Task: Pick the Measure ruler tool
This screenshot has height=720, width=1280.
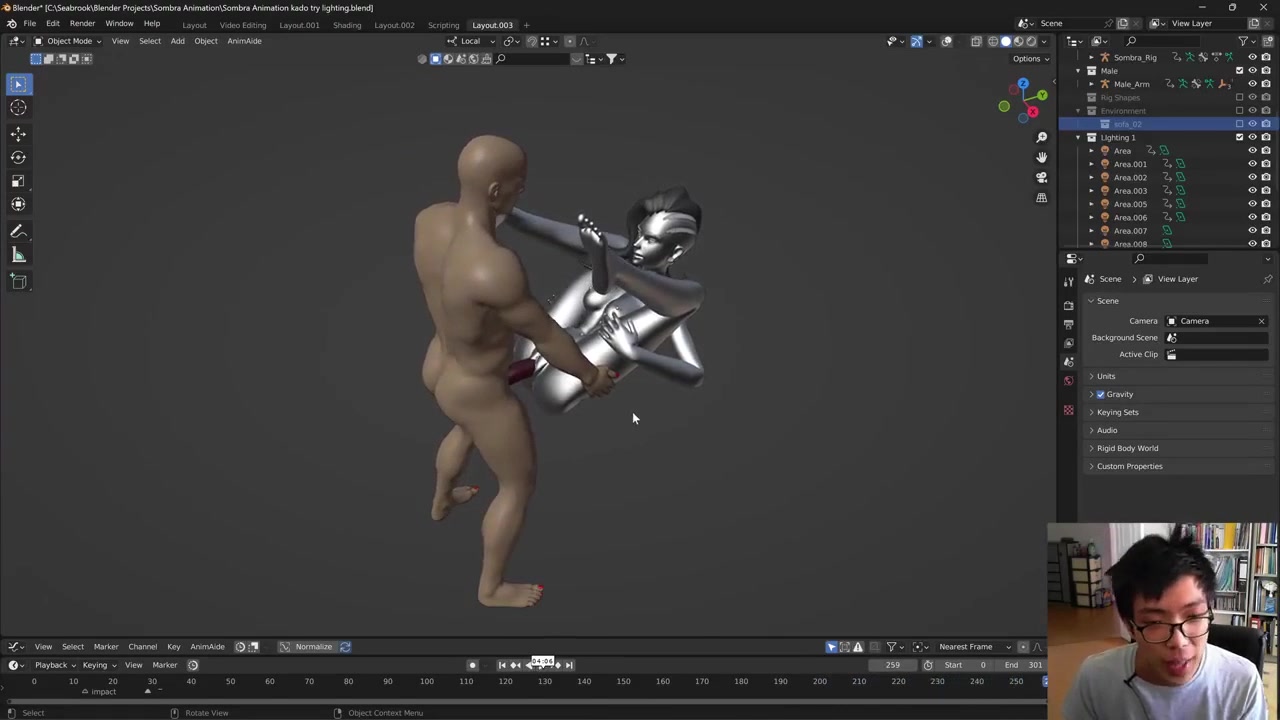Action: pyautogui.click(x=18, y=255)
